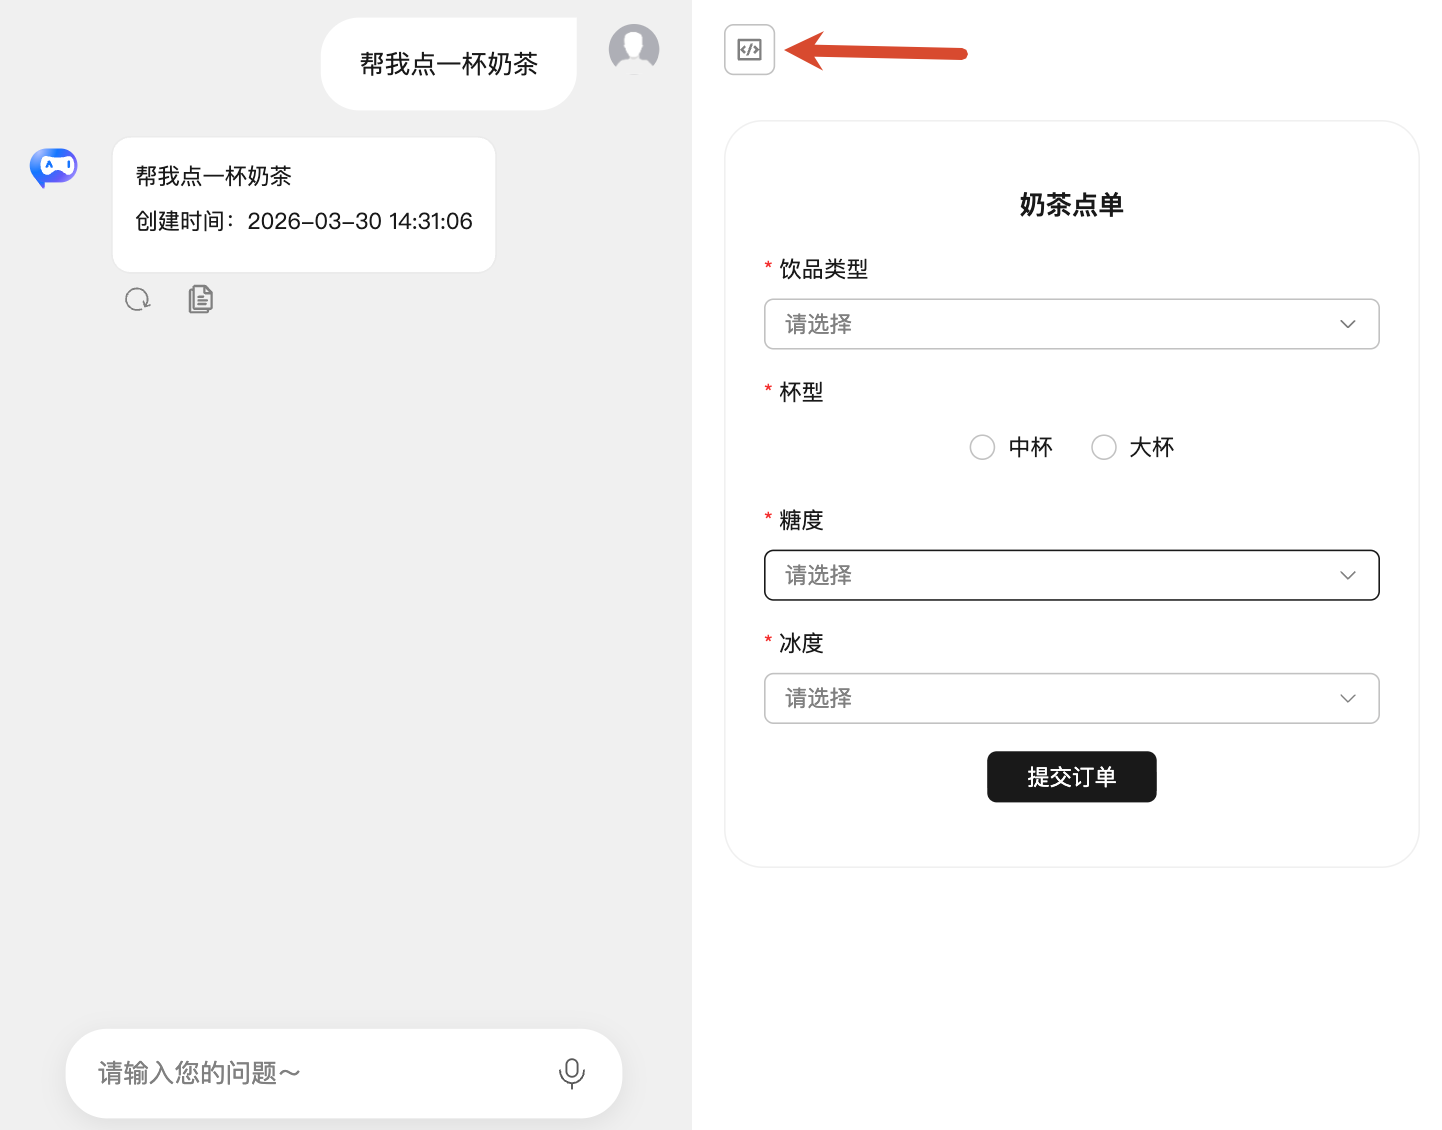This screenshot has width=1442, height=1130.
Task: Click the microphone icon in input bar
Action: [571, 1073]
